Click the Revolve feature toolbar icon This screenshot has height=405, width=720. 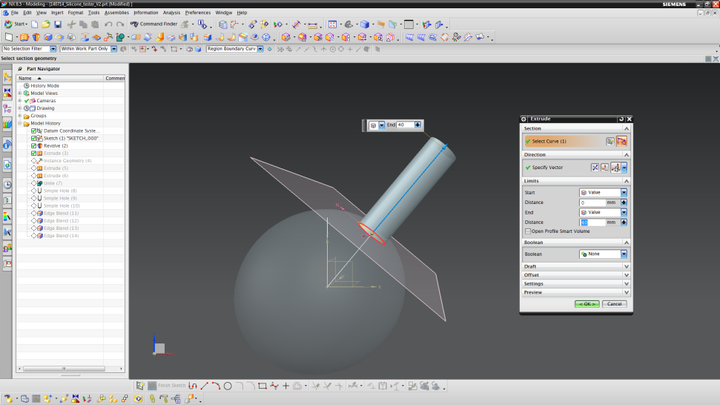(x=36, y=37)
